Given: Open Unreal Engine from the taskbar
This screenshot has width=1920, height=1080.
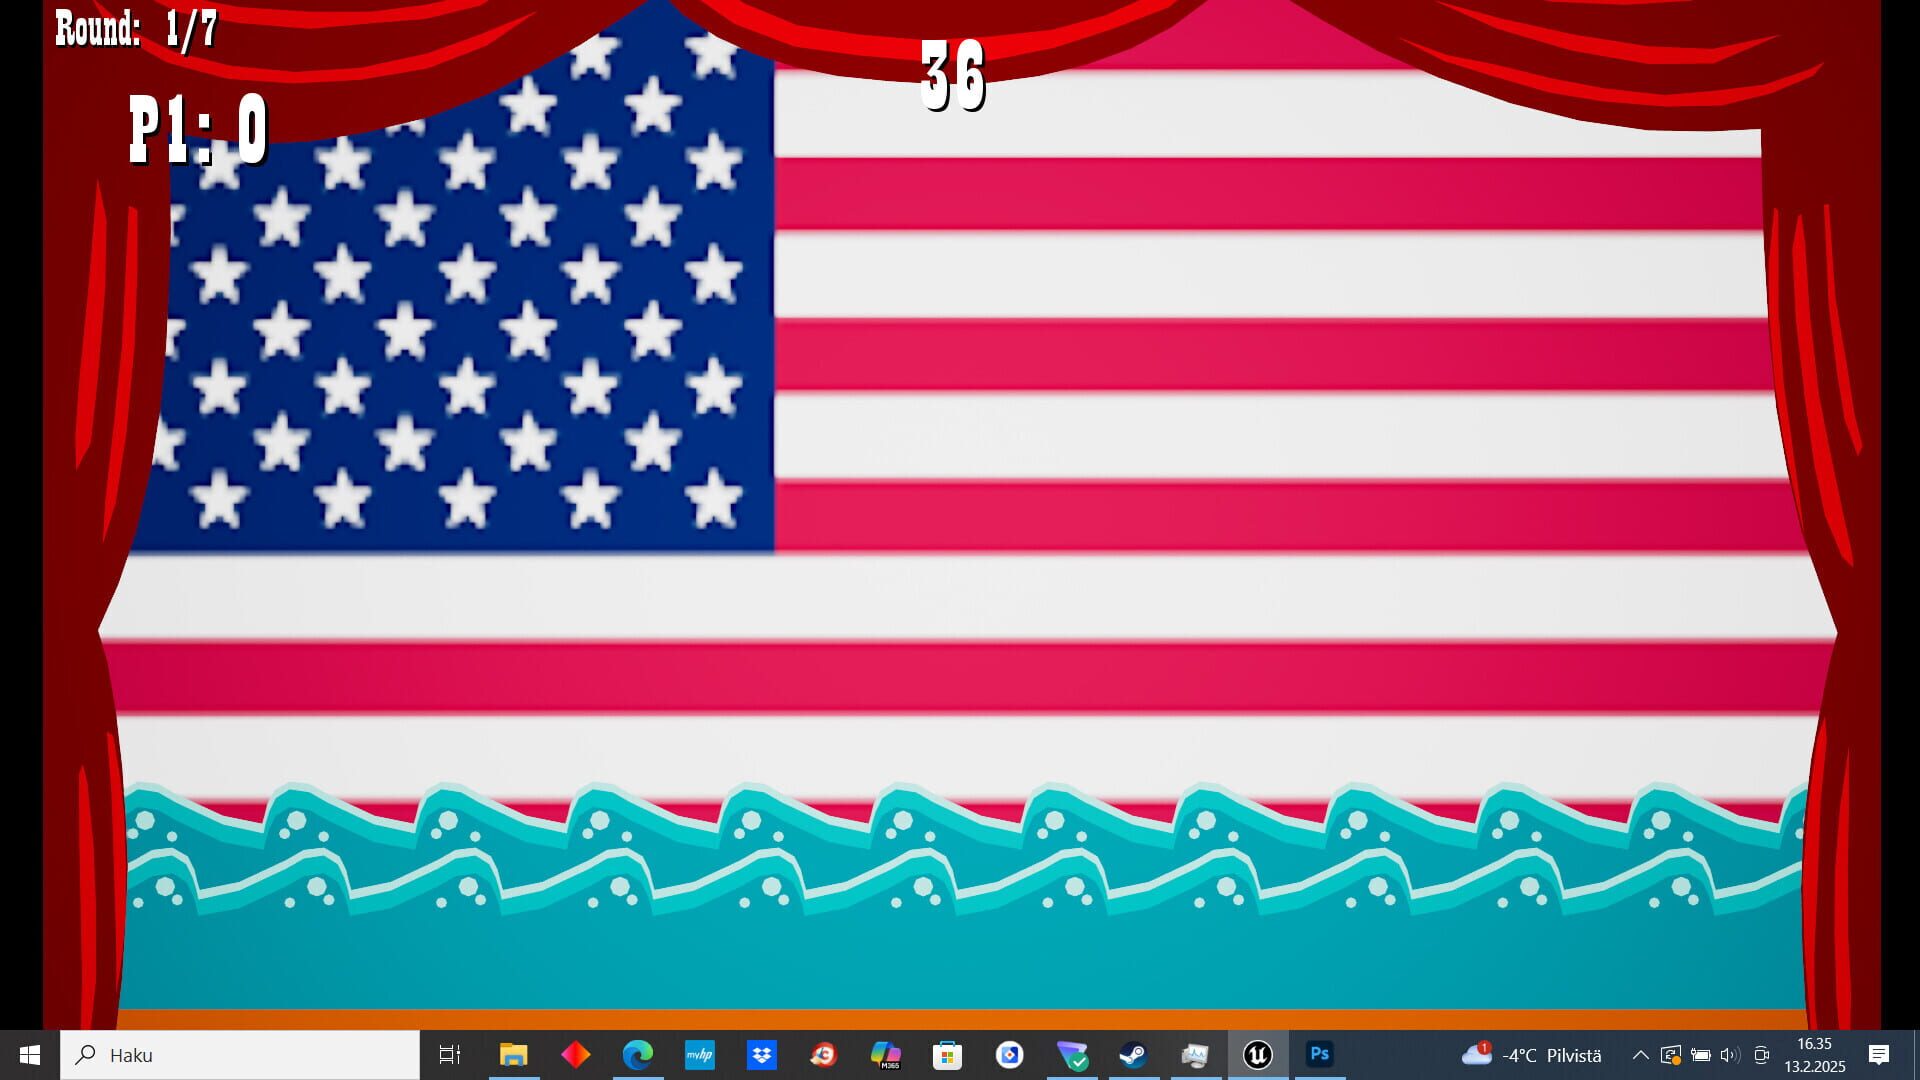Looking at the screenshot, I should pos(1259,1055).
